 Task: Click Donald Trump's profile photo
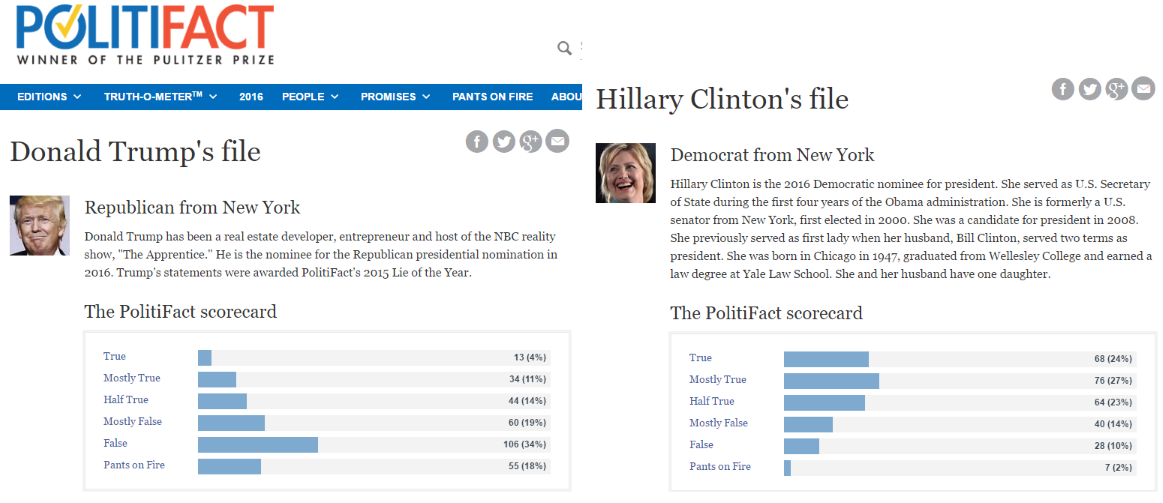[40, 225]
